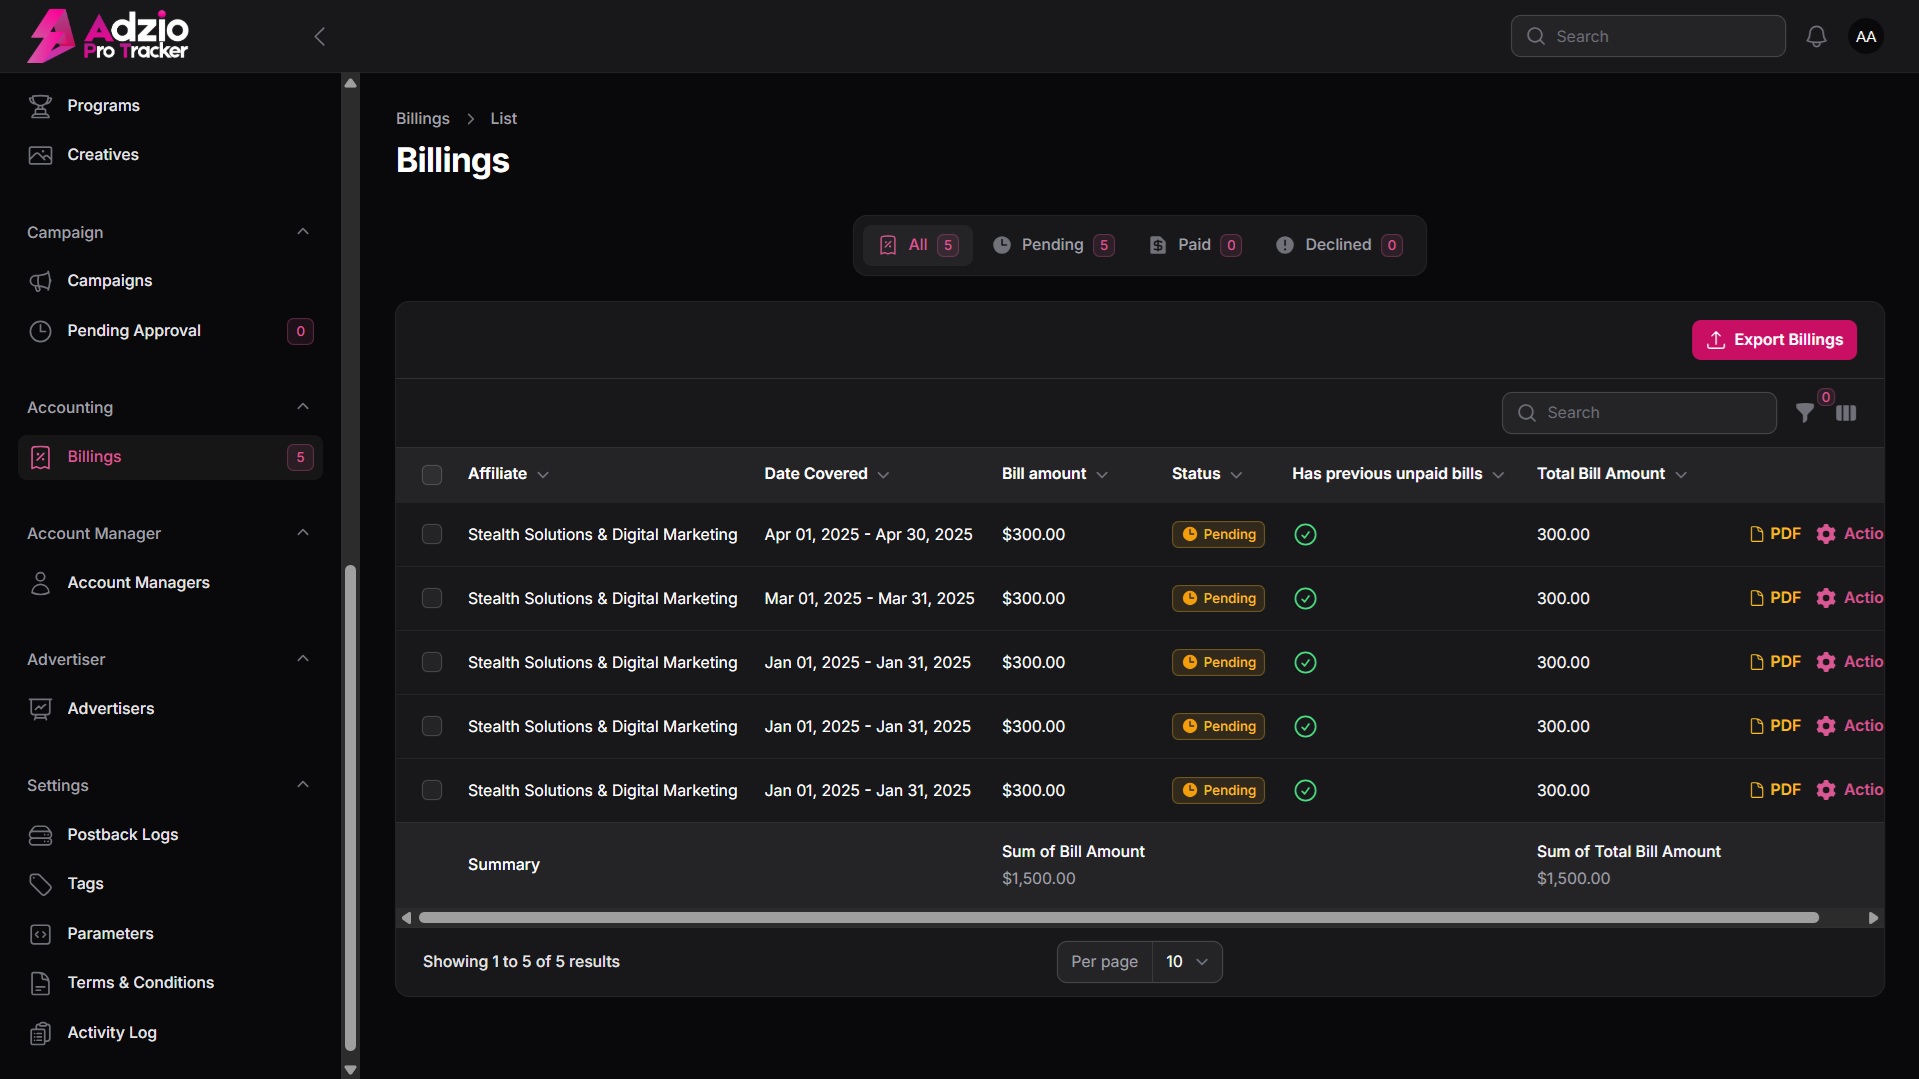The width and height of the screenshot is (1919, 1079).
Task: Toggle columns using the column manager icon
Action: click(x=1846, y=413)
